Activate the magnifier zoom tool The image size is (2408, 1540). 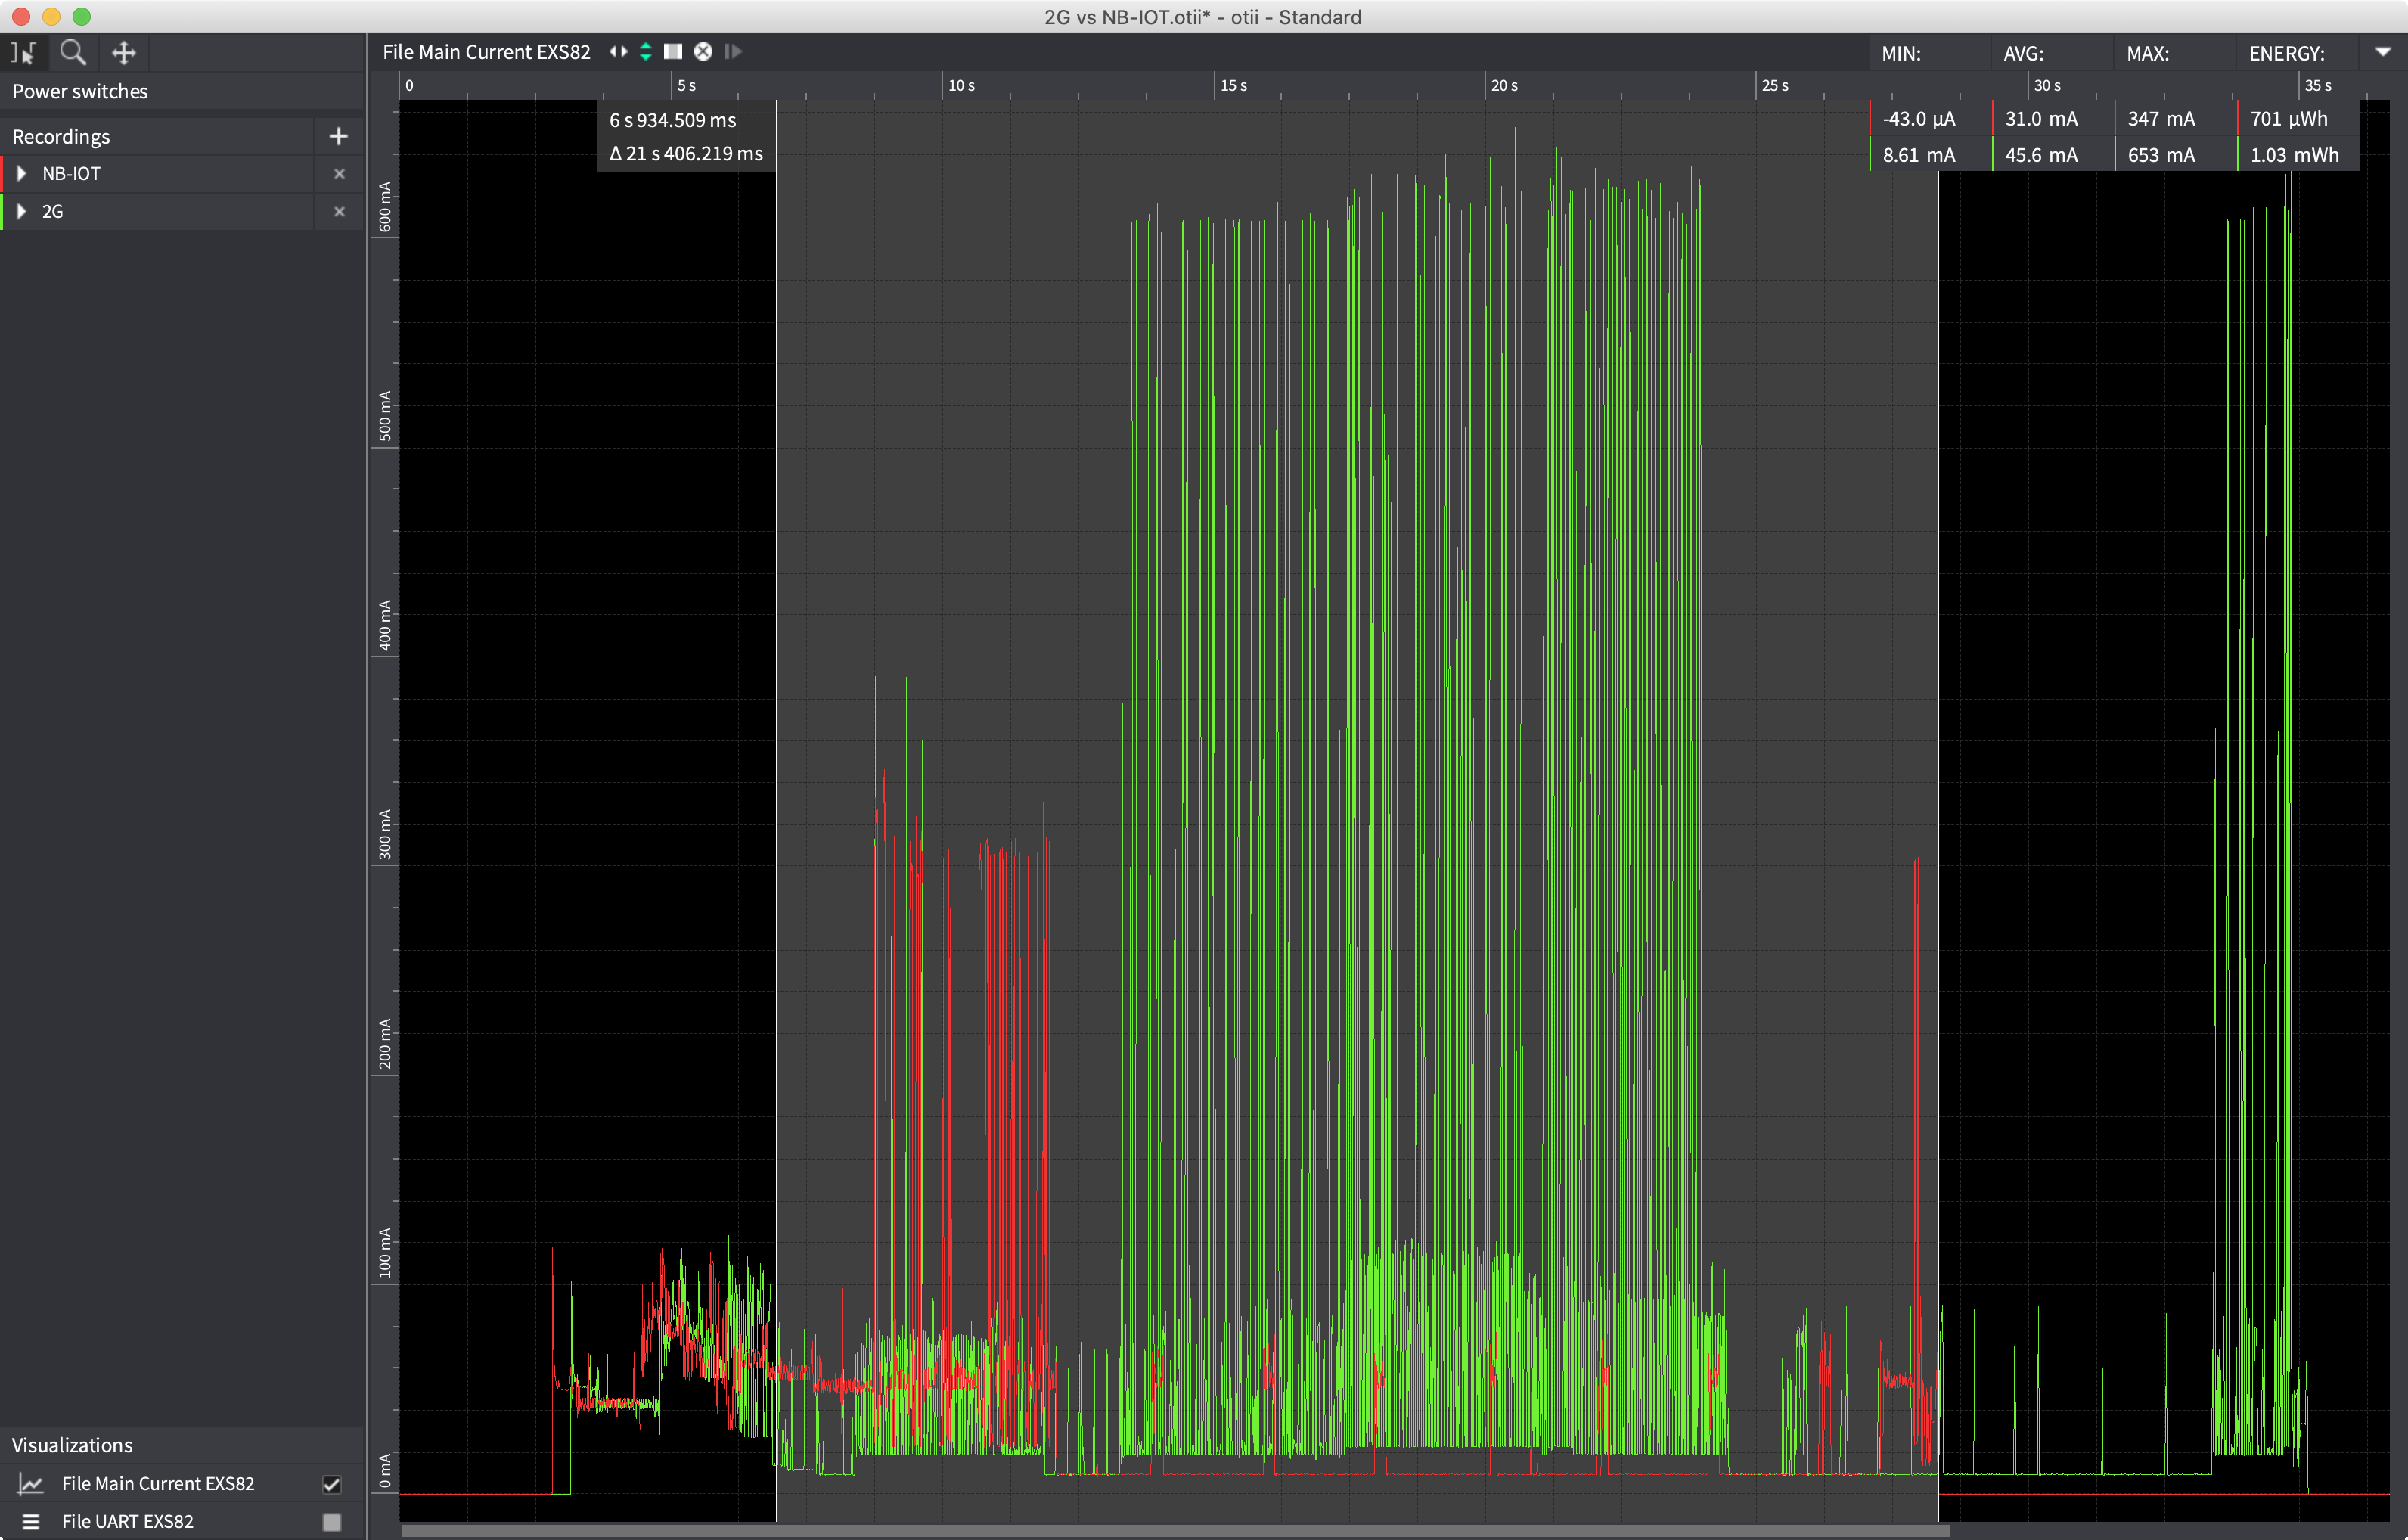tap(72, 52)
